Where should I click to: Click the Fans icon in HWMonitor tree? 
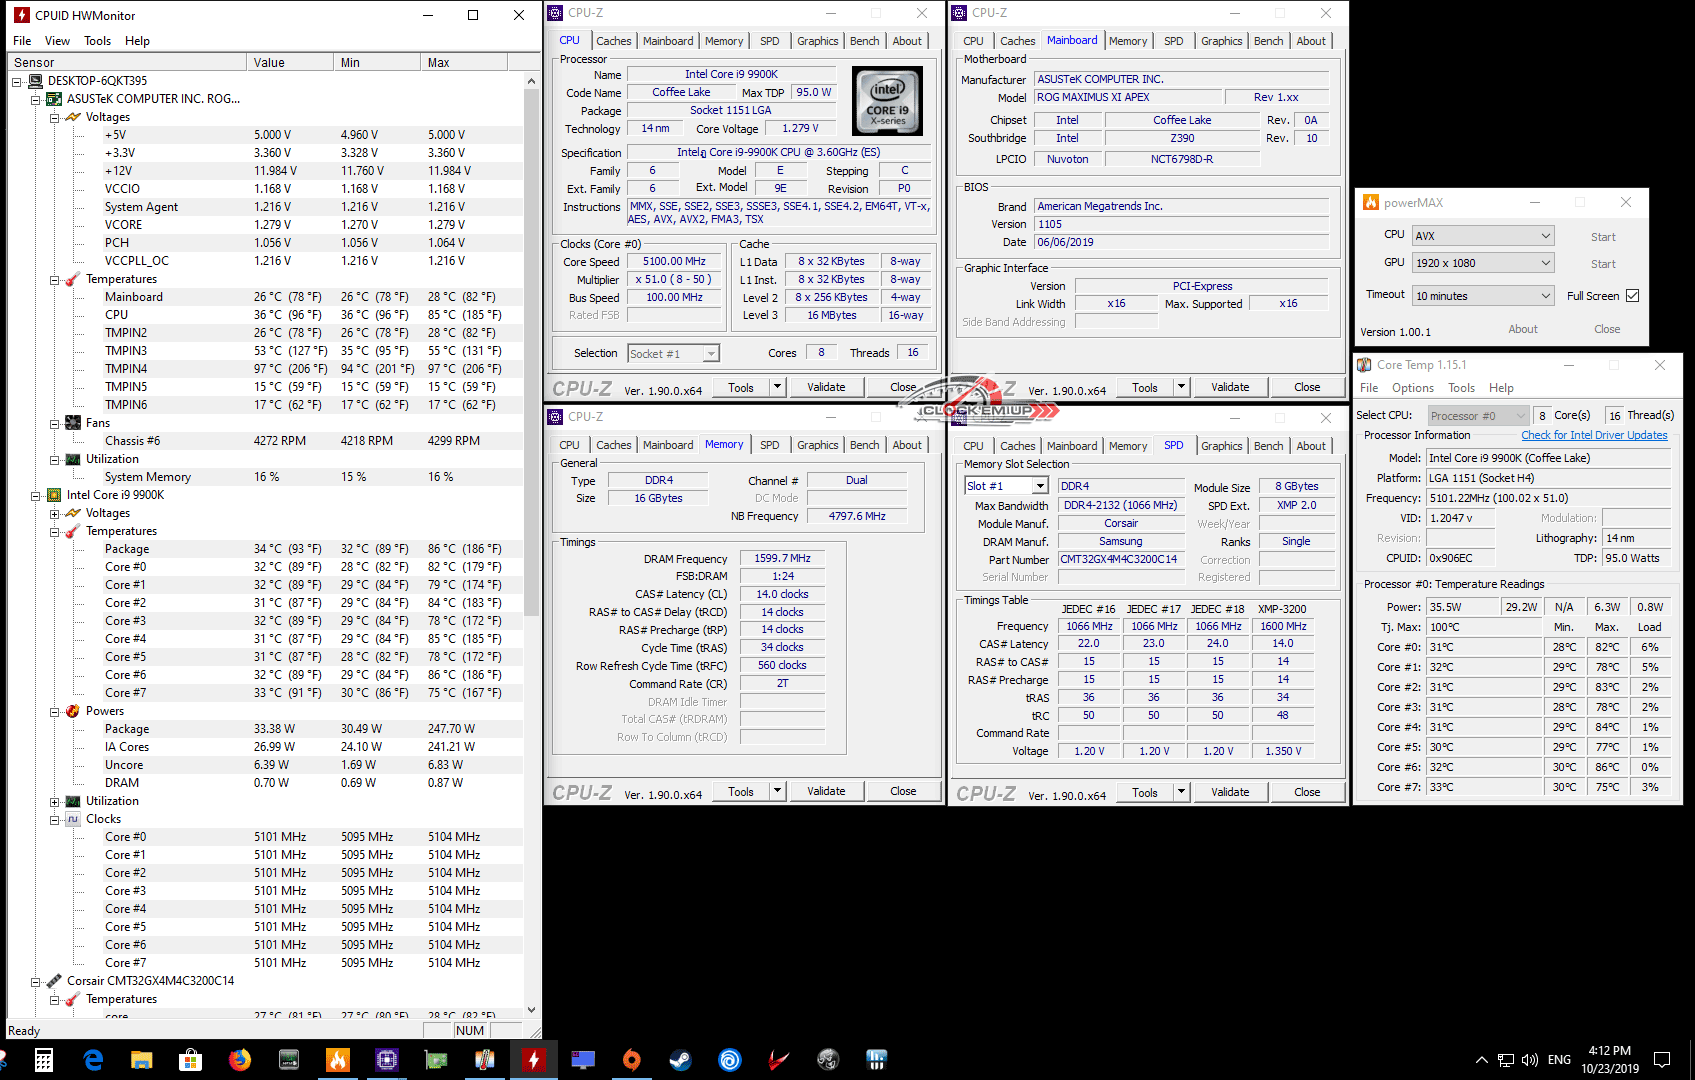73,423
